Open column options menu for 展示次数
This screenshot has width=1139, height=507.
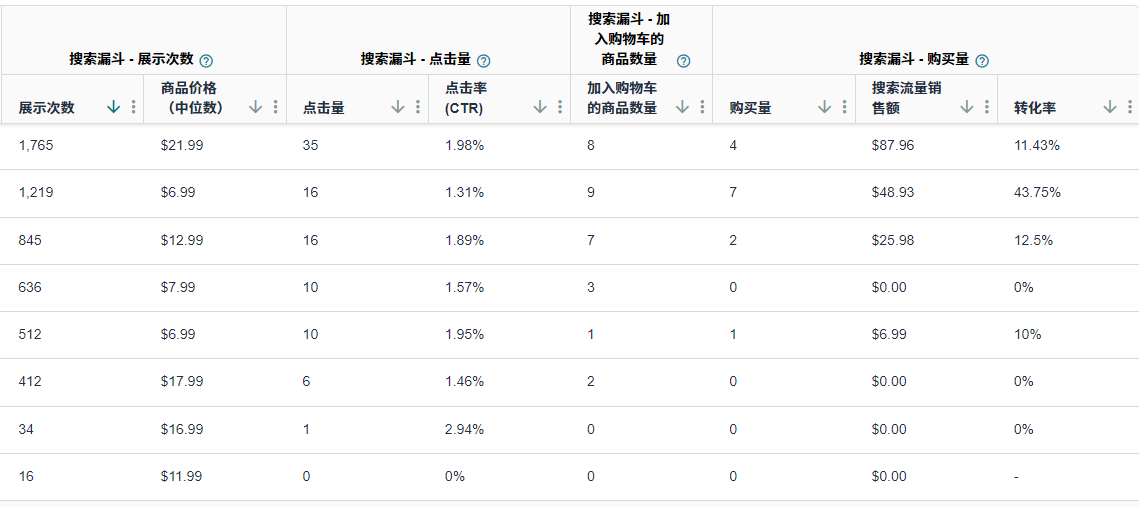click(x=134, y=107)
